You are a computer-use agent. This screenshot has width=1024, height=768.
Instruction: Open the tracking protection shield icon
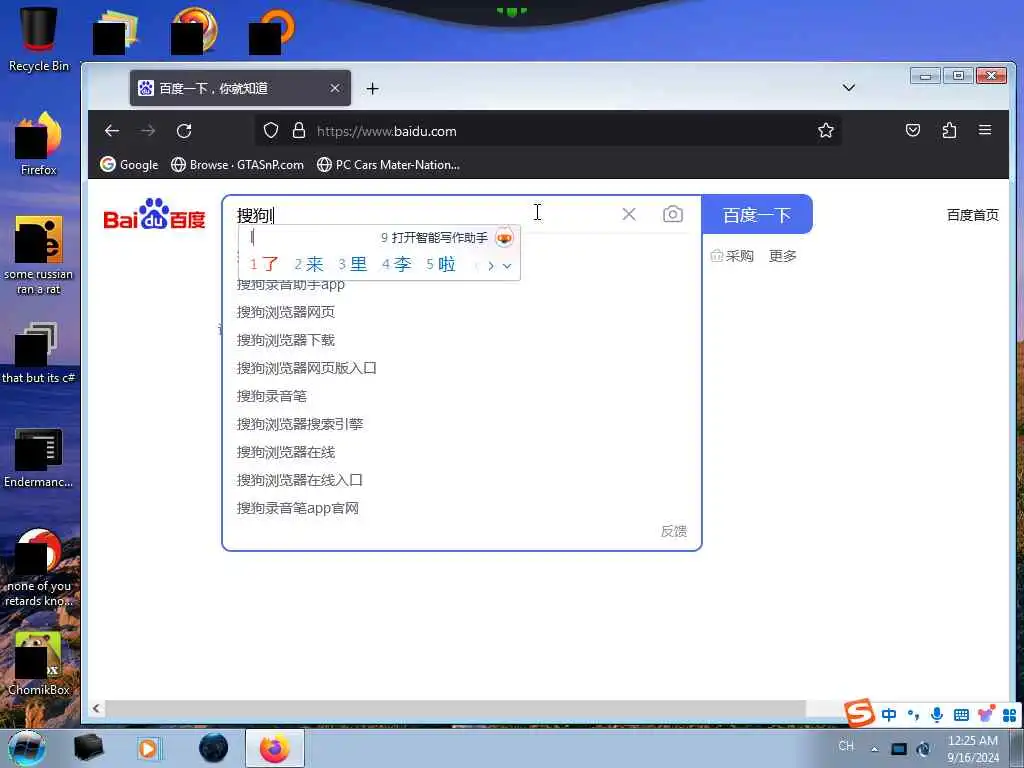[271, 131]
